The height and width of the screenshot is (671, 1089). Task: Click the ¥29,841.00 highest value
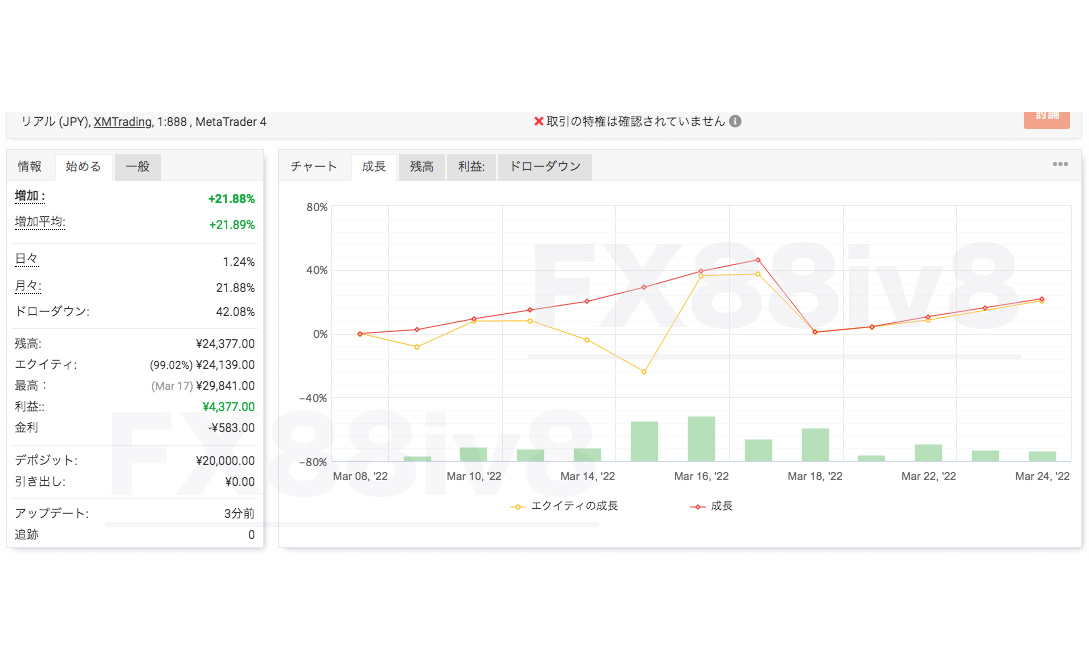tap(226, 386)
